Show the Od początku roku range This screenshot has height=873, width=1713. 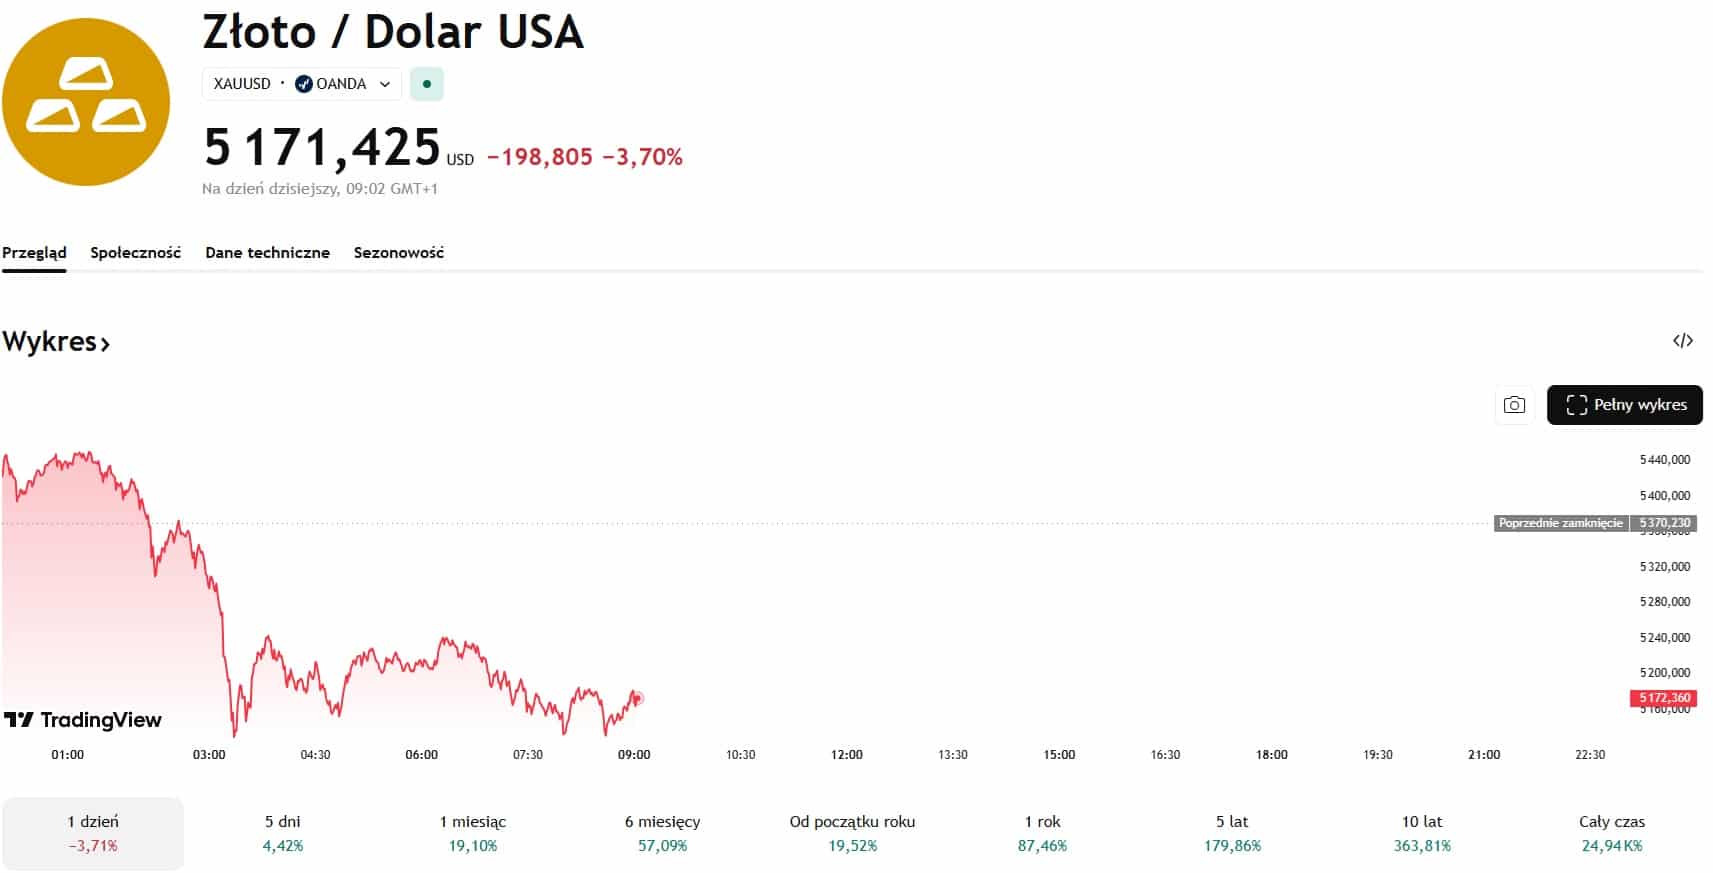tap(852, 833)
